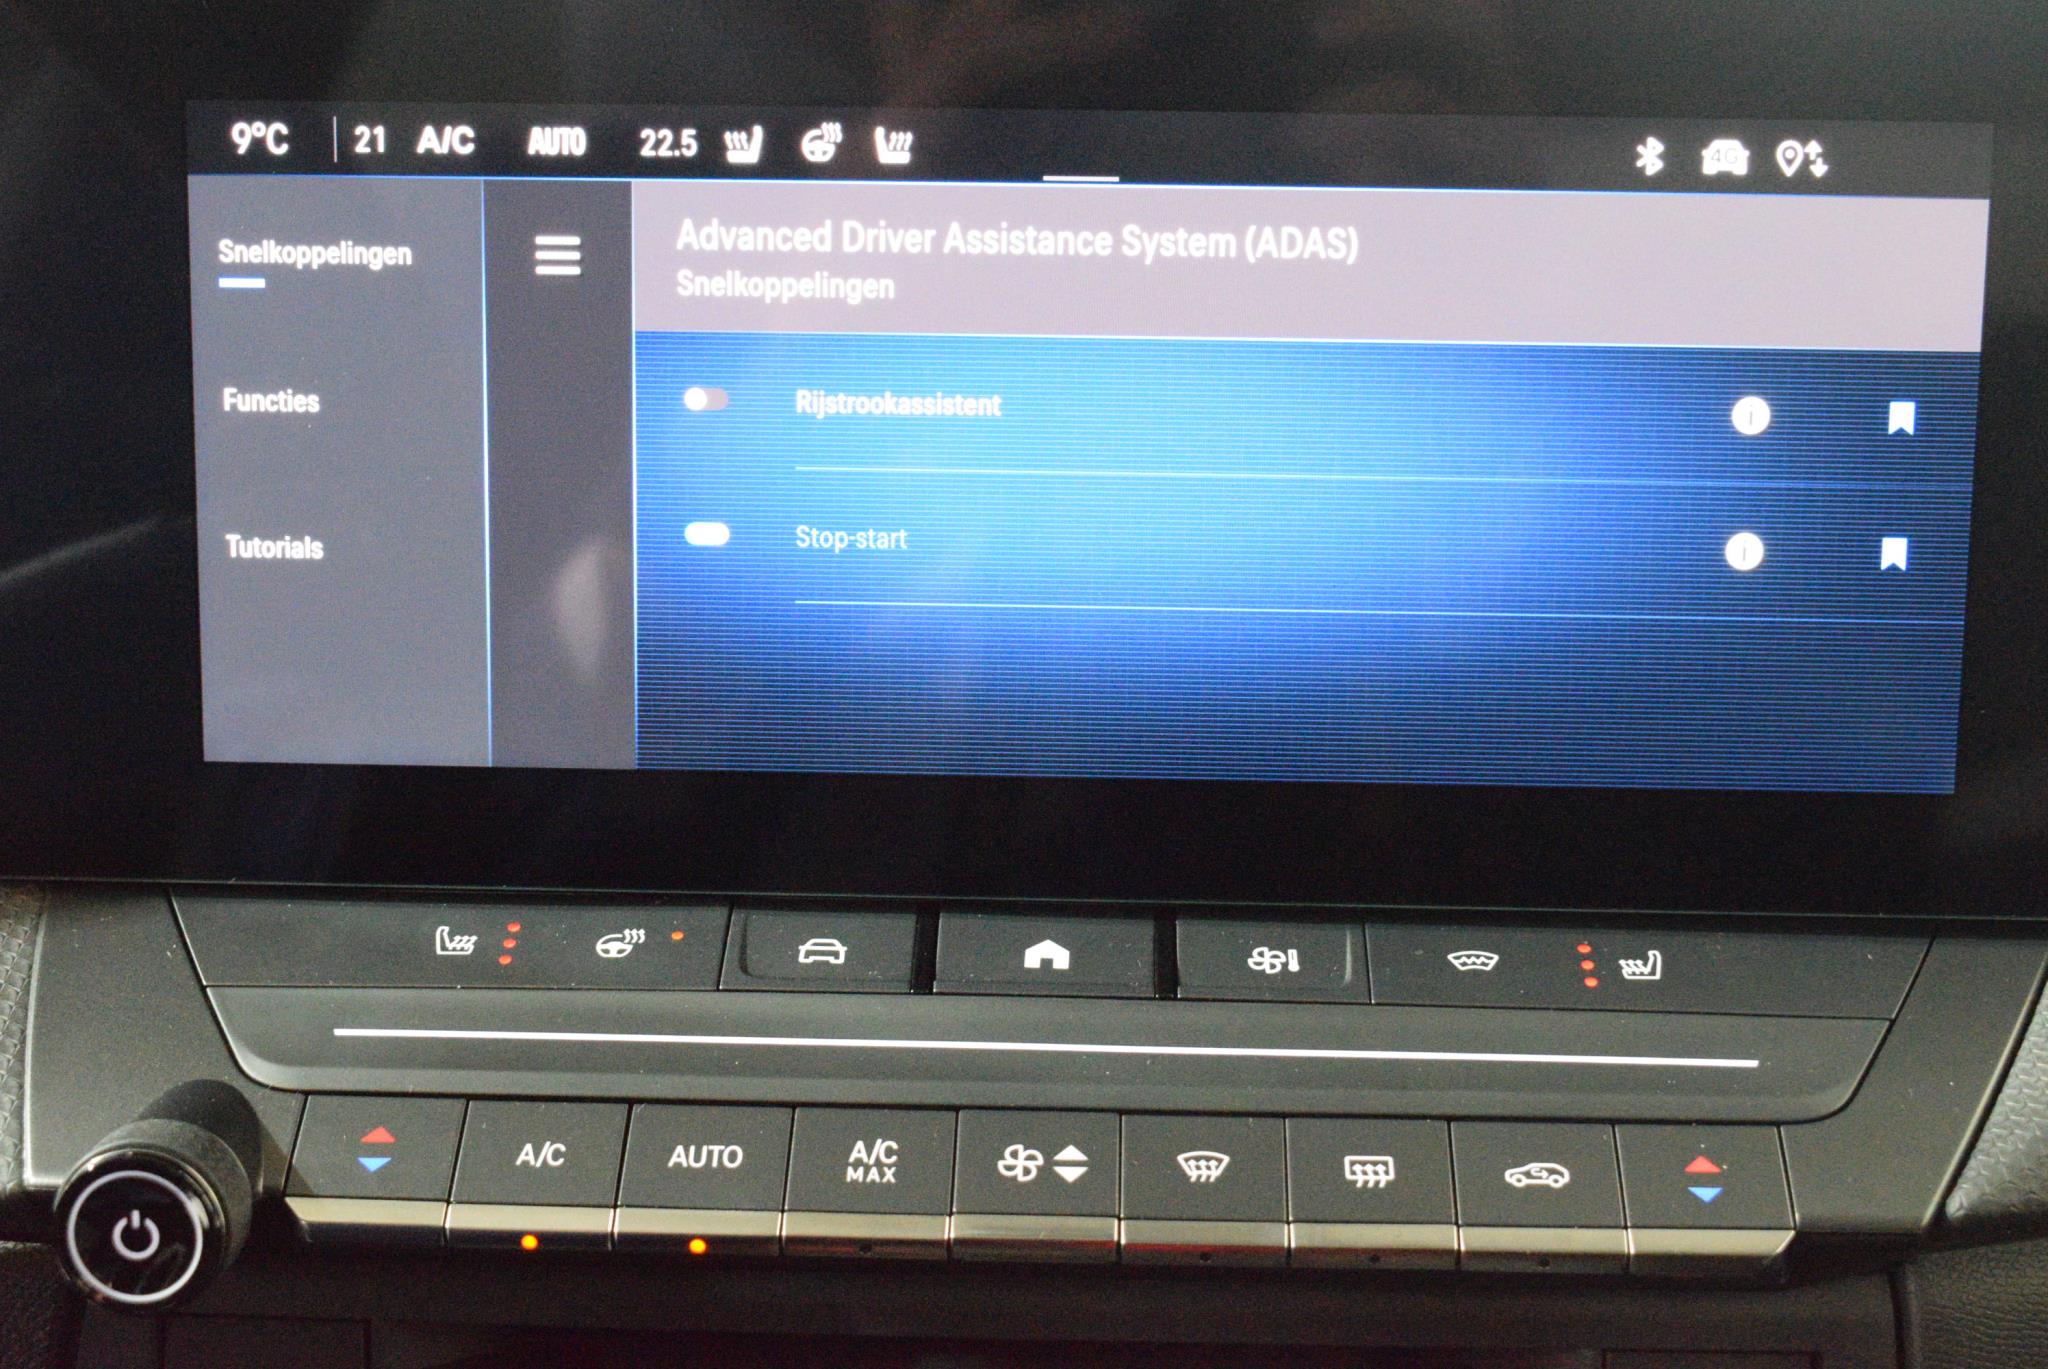Tap the location data sharing icon

pyautogui.click(x=1801, y=159)
